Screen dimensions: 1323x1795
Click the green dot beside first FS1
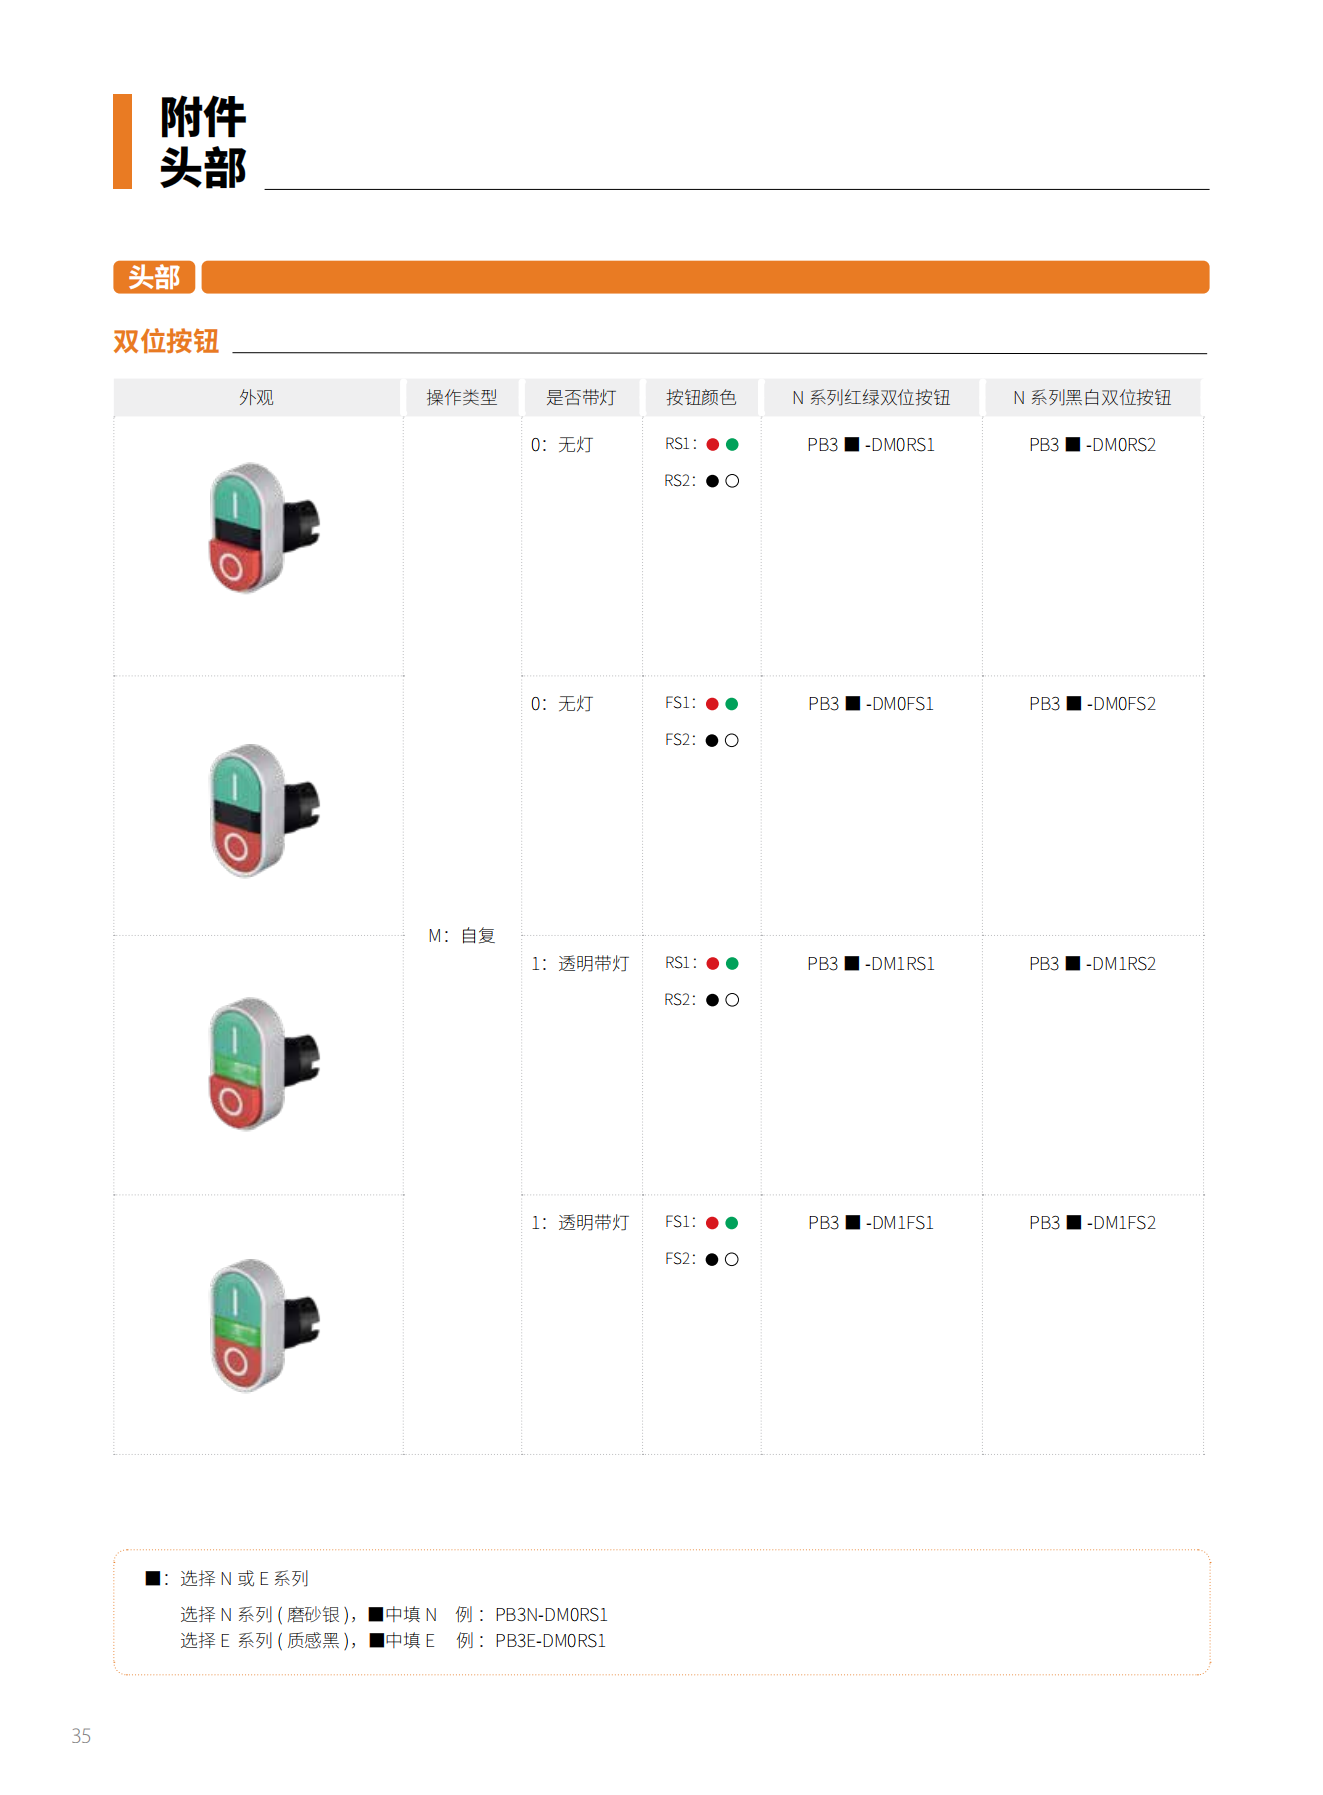tap(732, 704)
